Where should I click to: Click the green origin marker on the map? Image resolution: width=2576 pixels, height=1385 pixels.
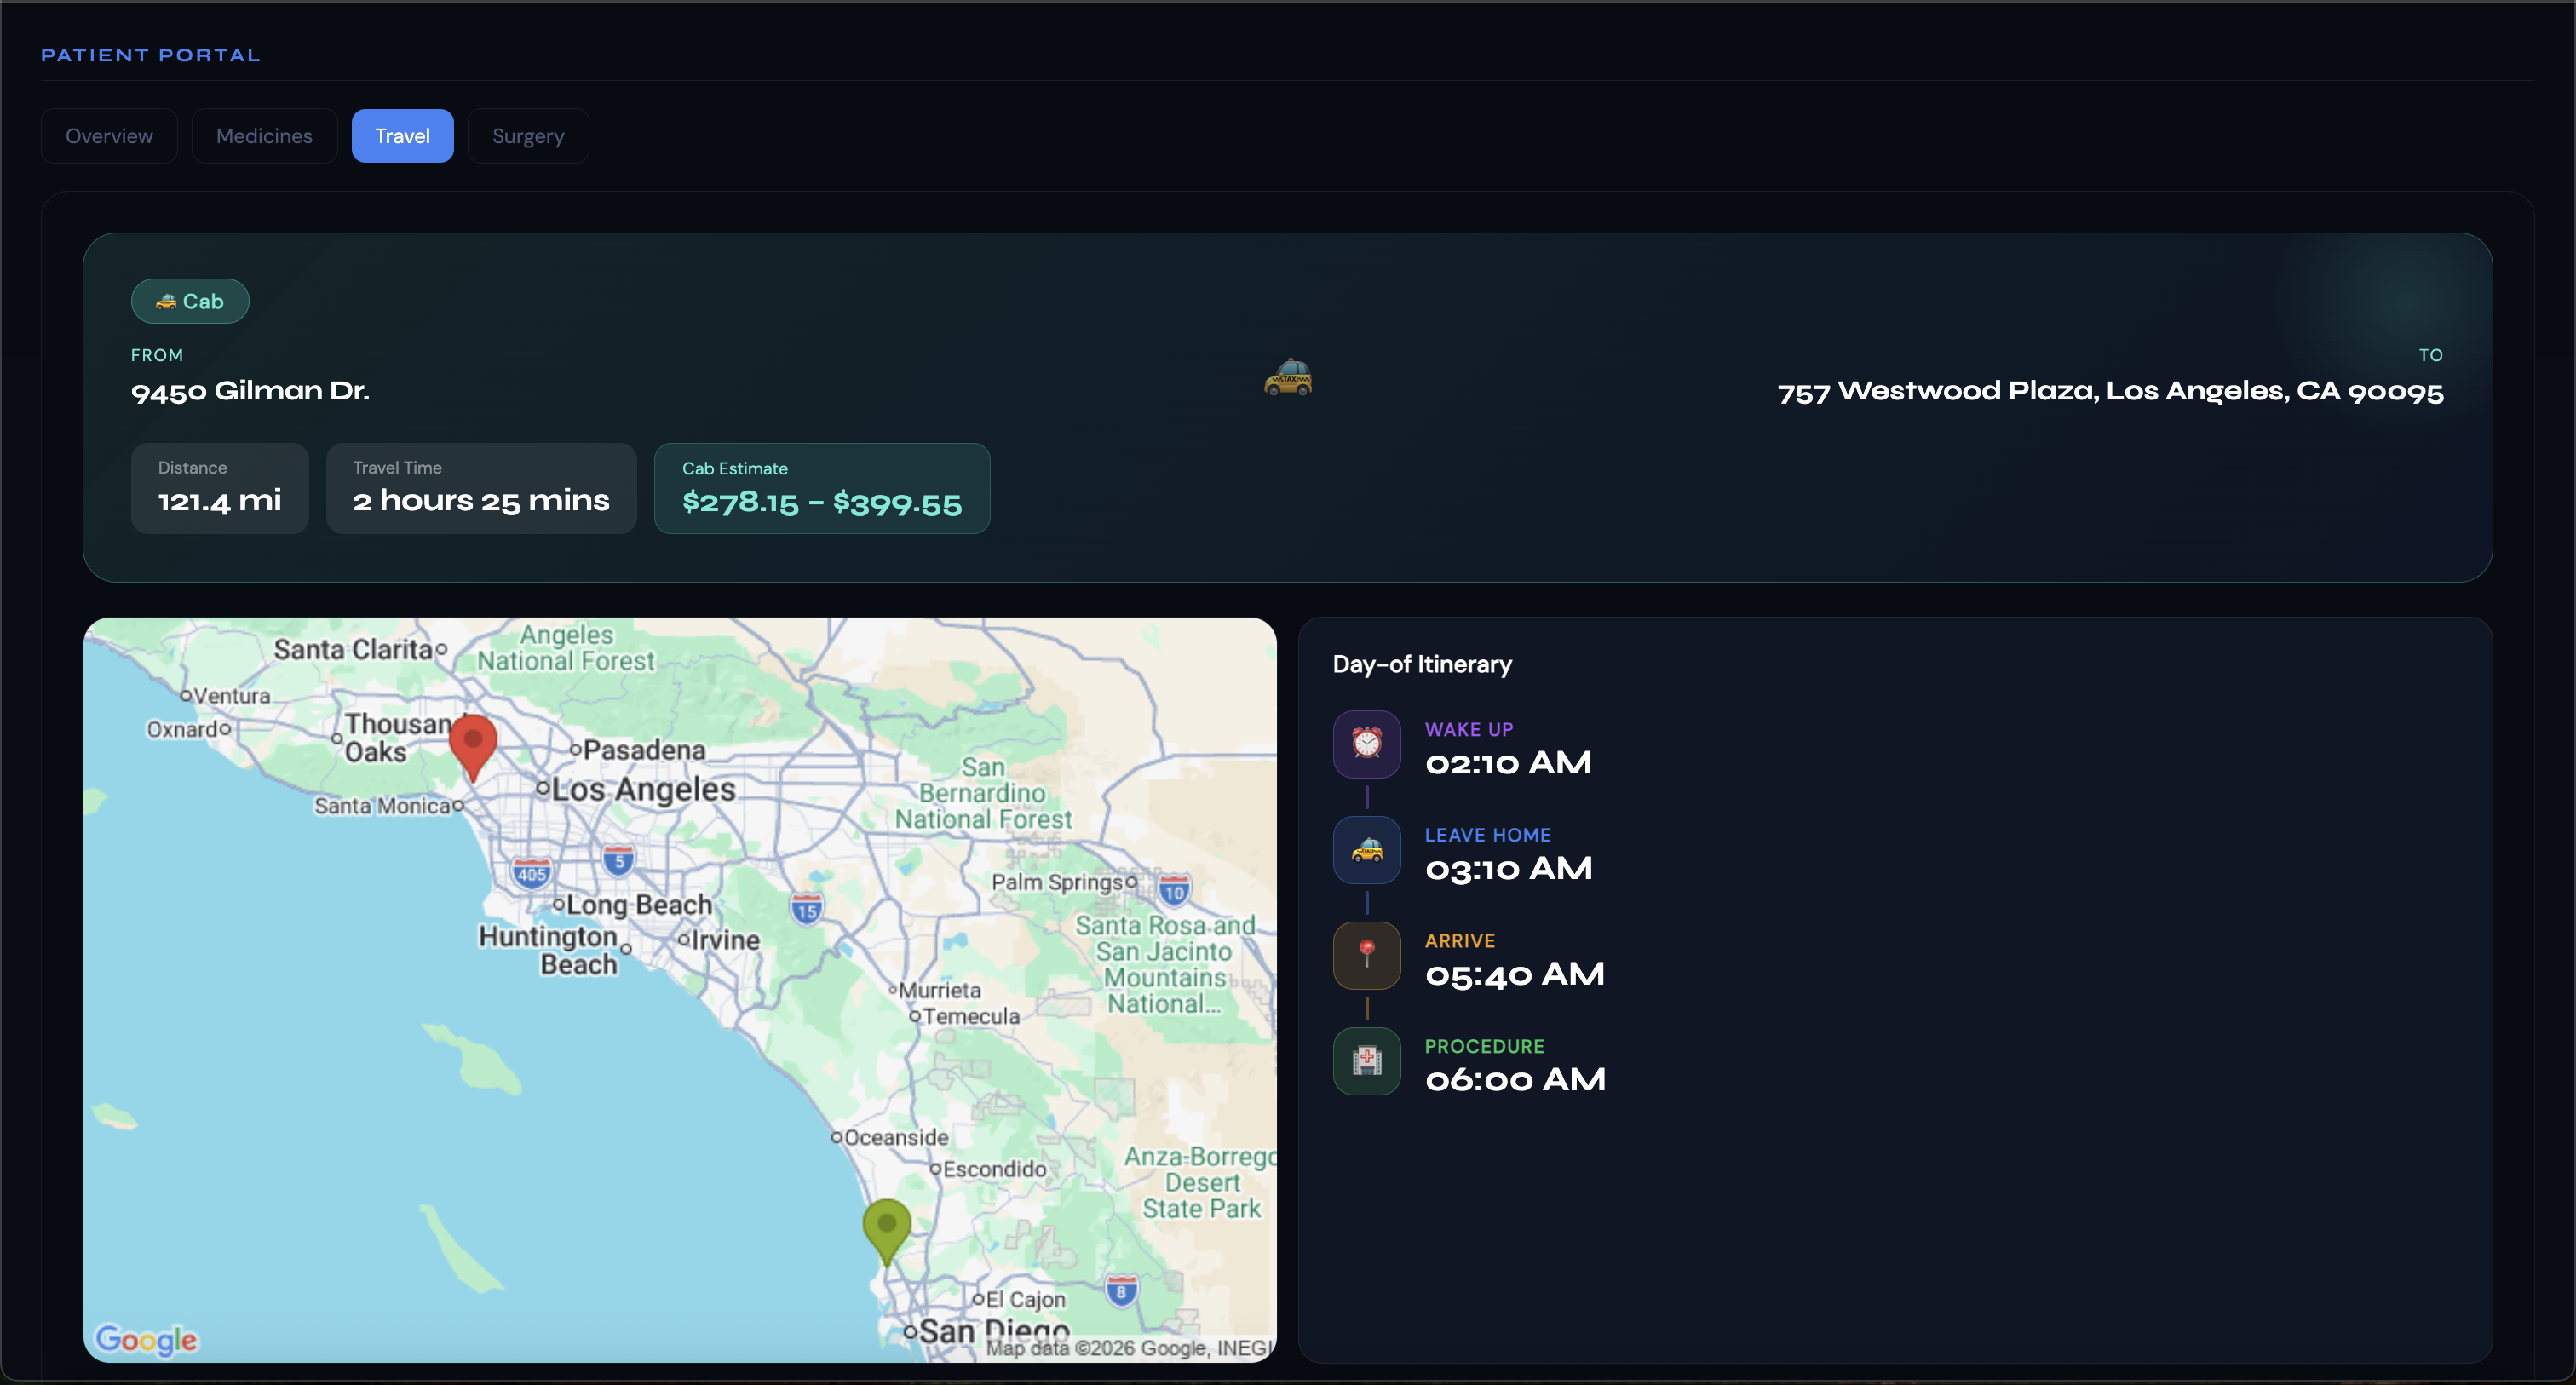[x=887, y=1232]
